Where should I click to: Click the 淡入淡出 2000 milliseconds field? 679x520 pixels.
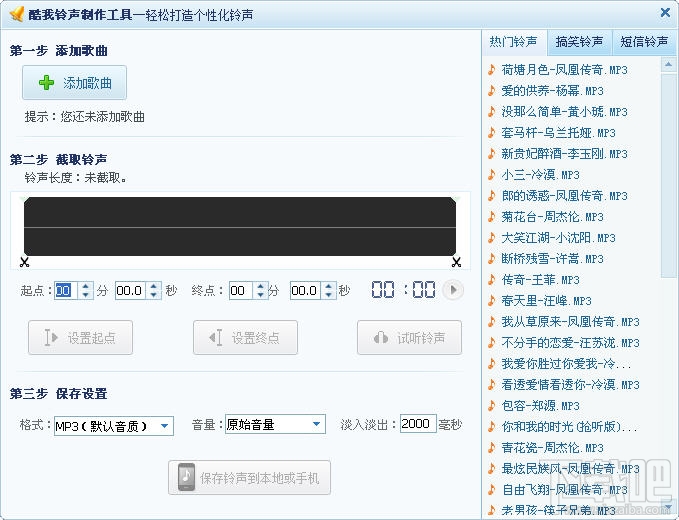[x=418, y=423]
